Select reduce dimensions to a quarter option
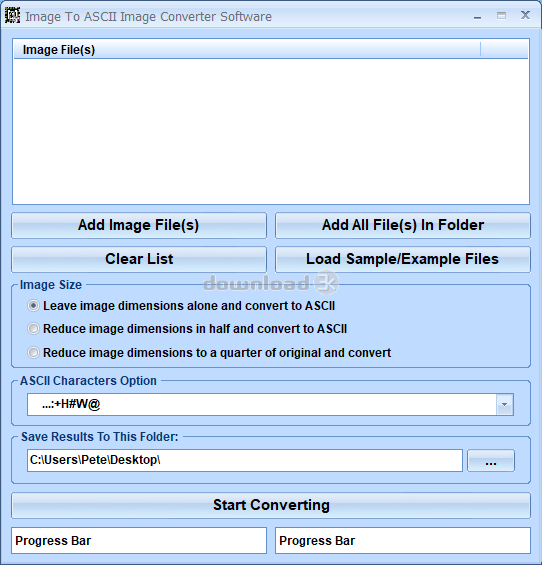The width and height of the screenshot is (542, 565). (x=33, y=352)
